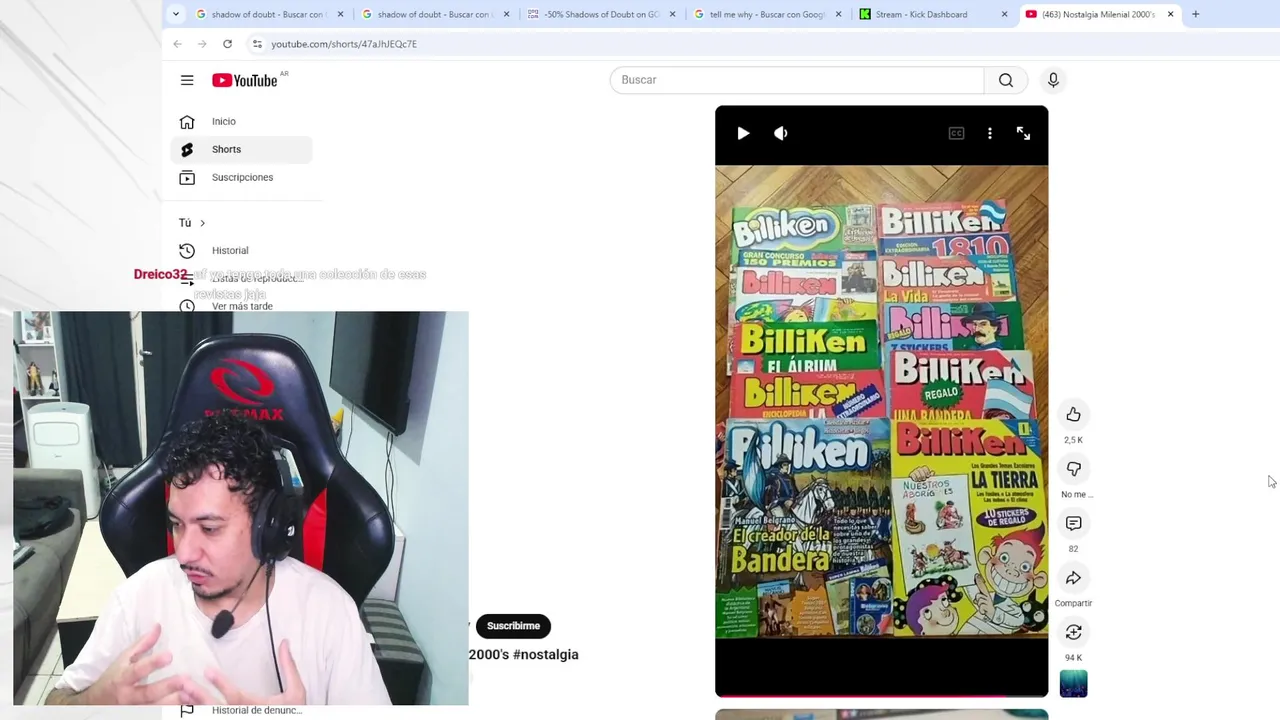Open the YouTube hamburger guide menu
1280x720 pixels.
(187, 80)
